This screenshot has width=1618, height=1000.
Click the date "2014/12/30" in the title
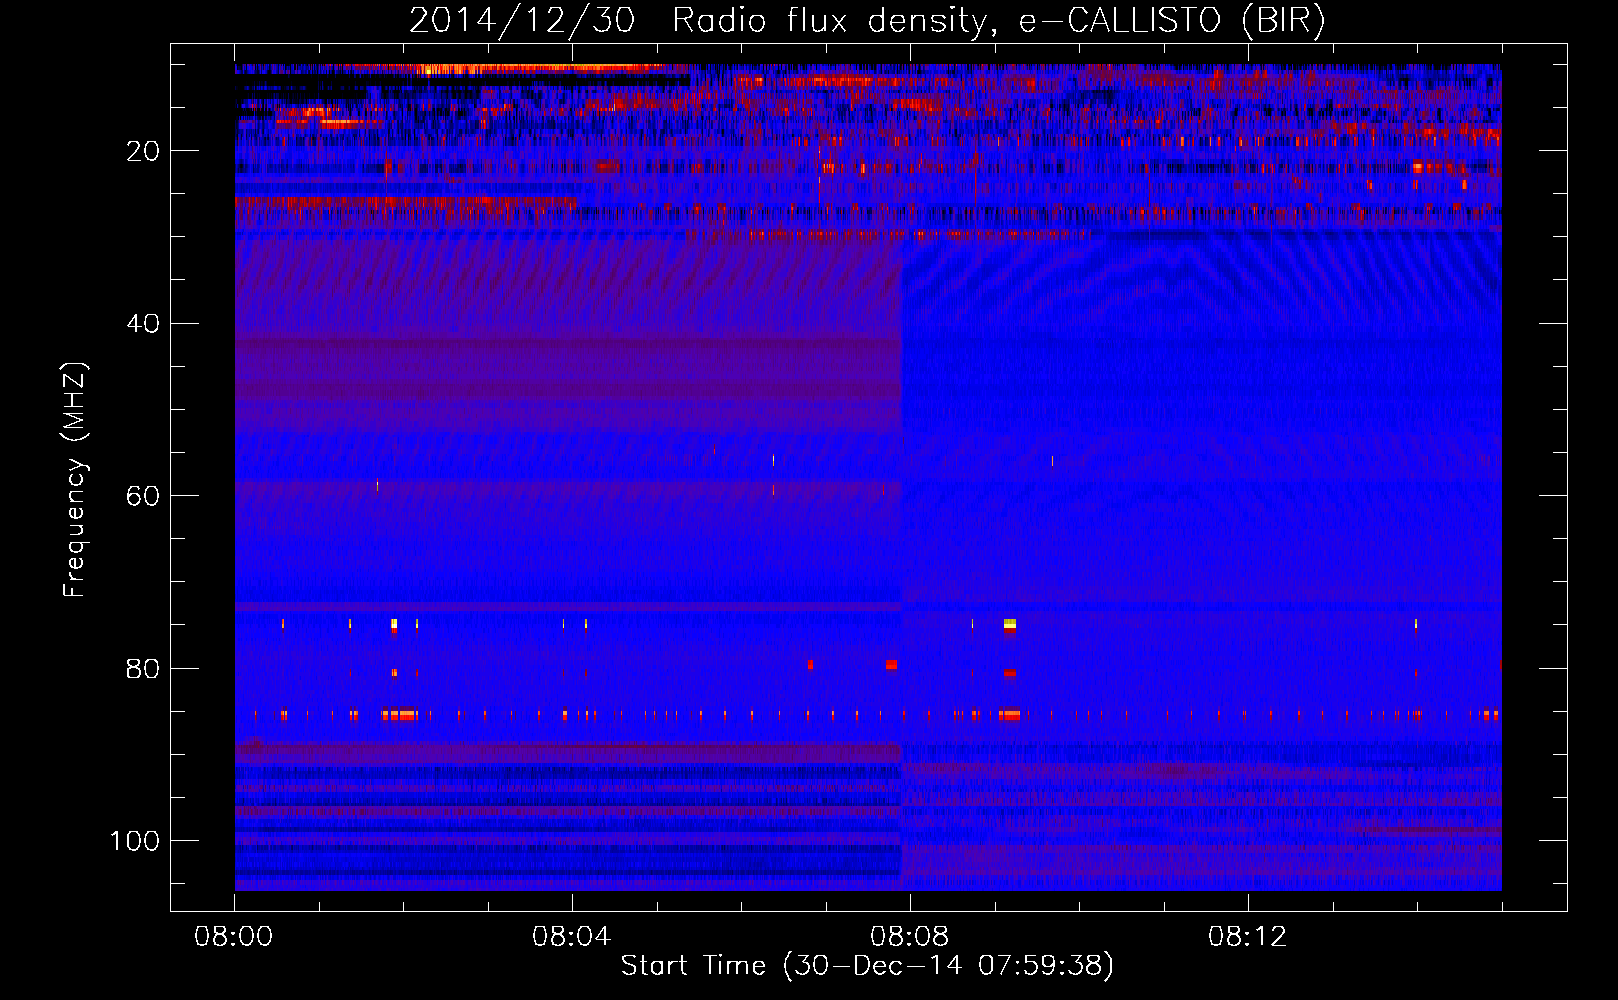coord(522,21)
